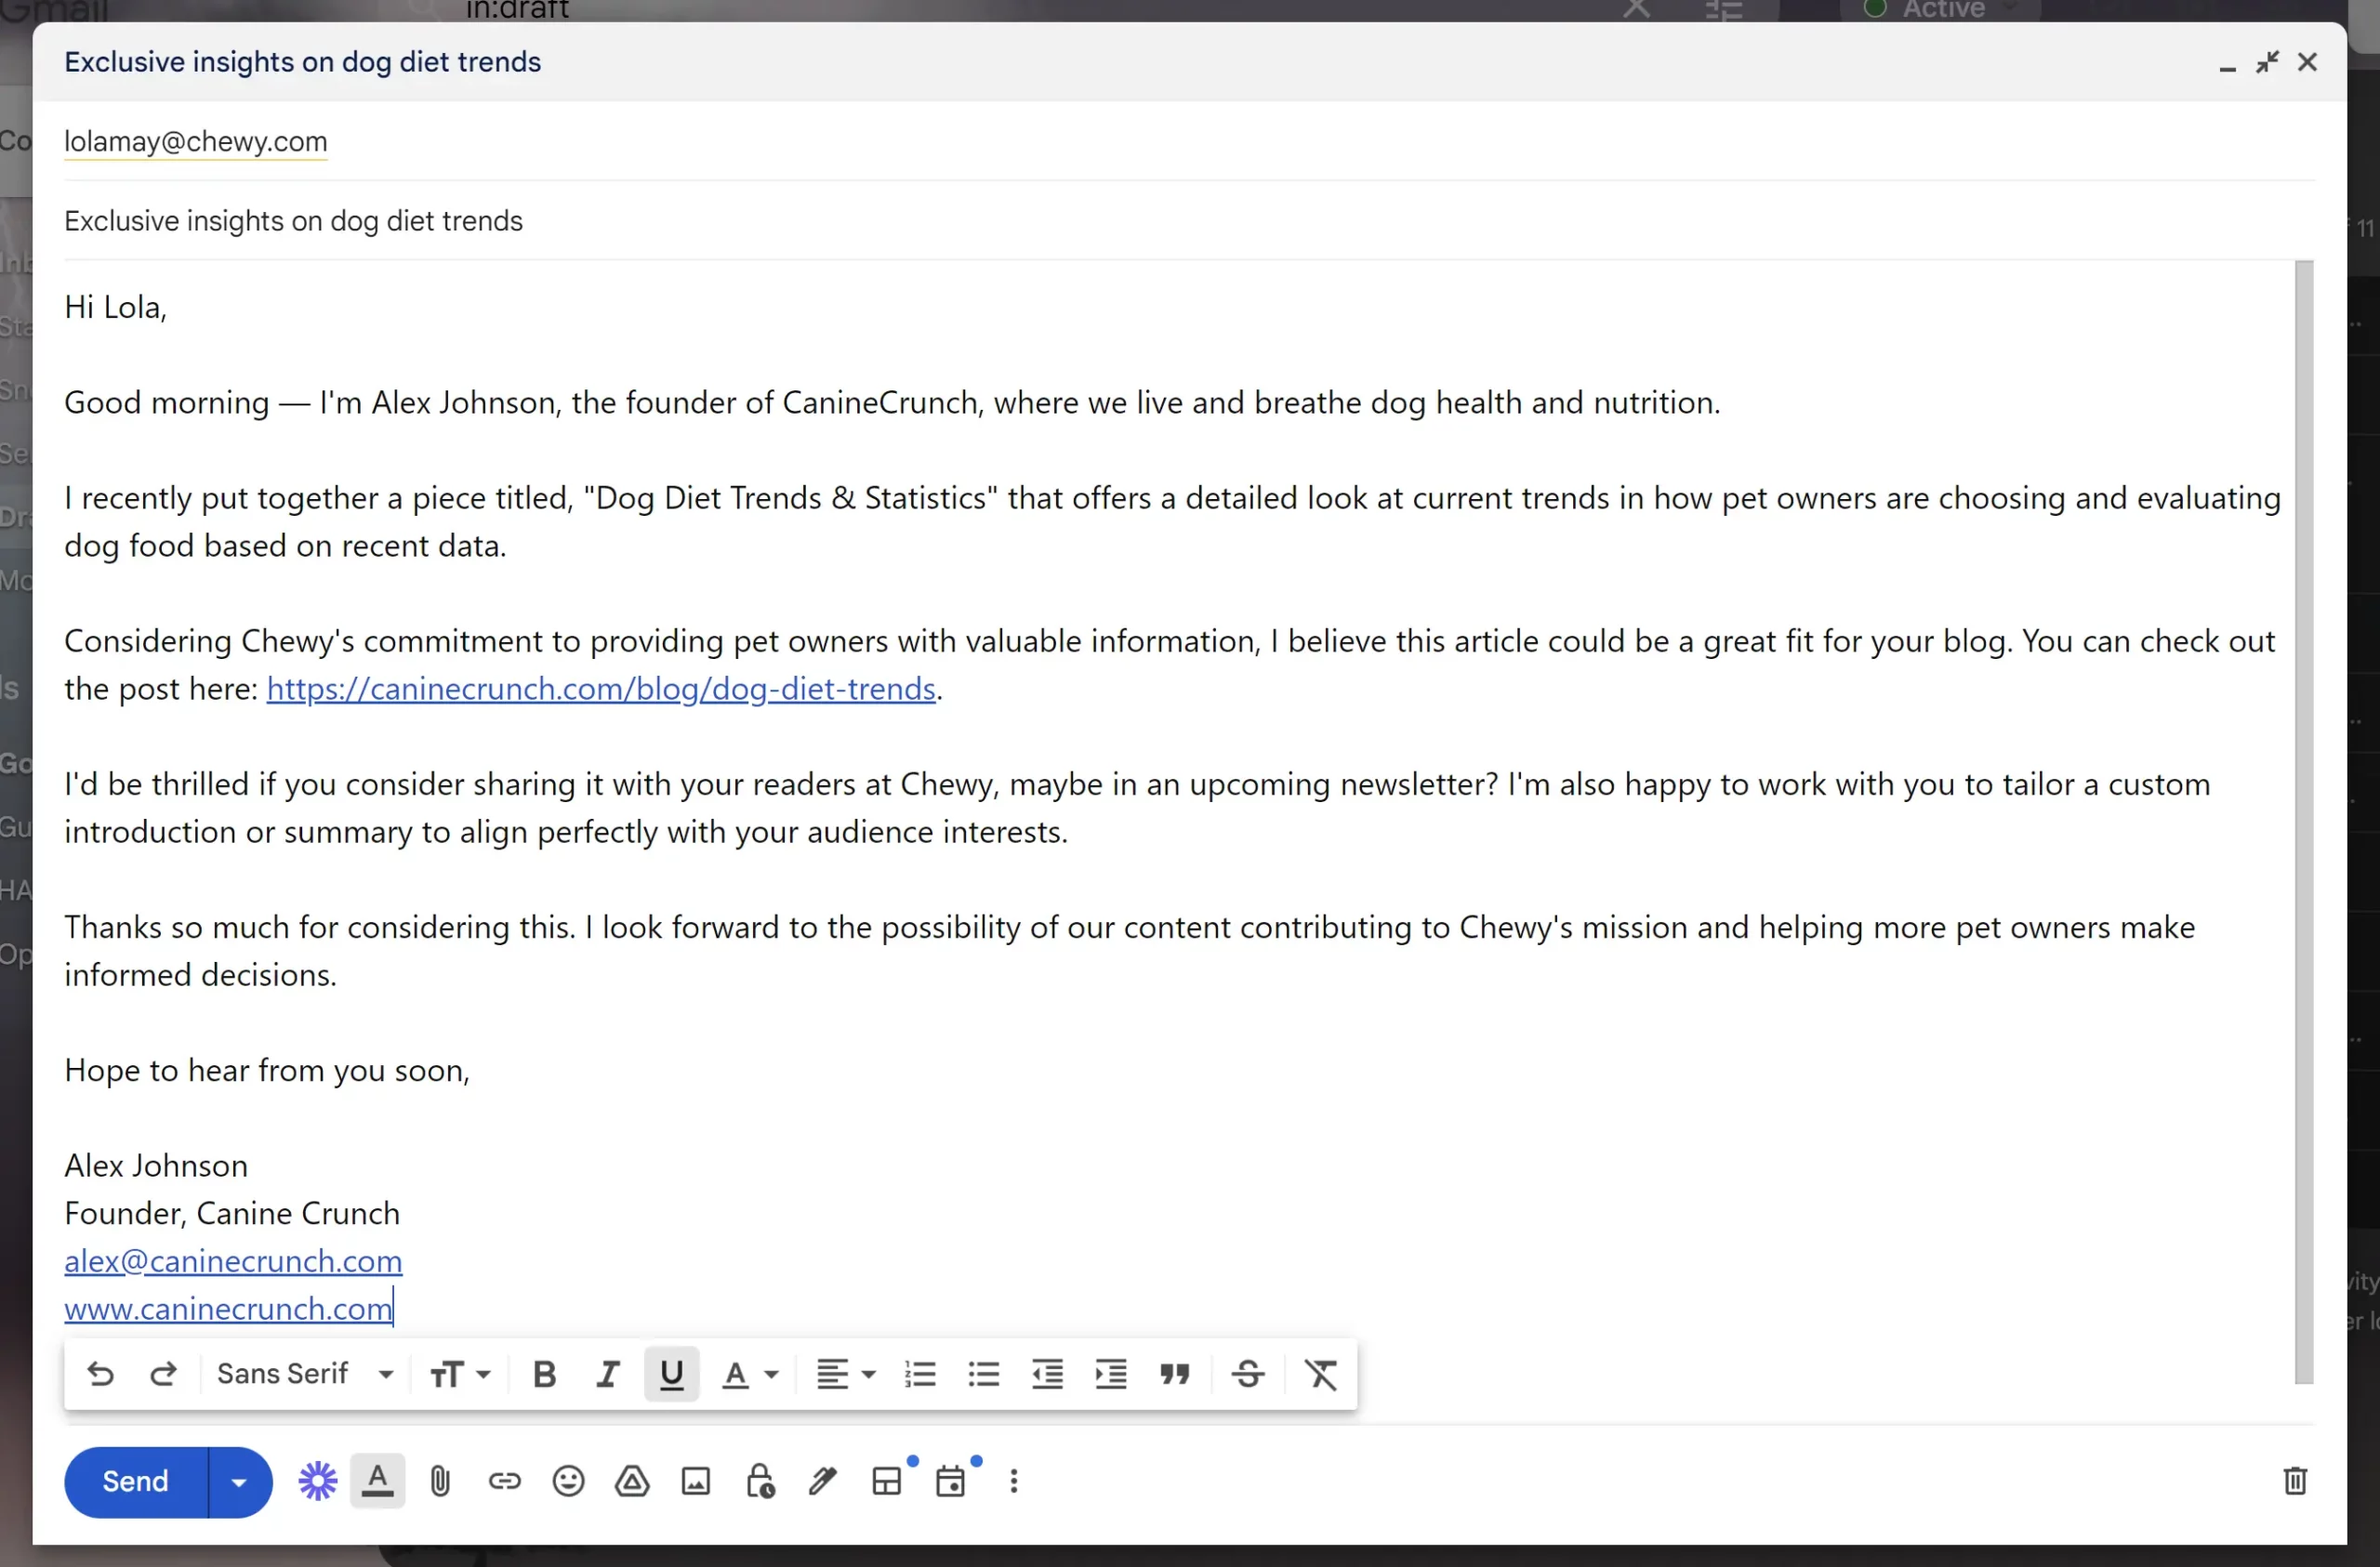Open the text alignment dropdown

845,1374
